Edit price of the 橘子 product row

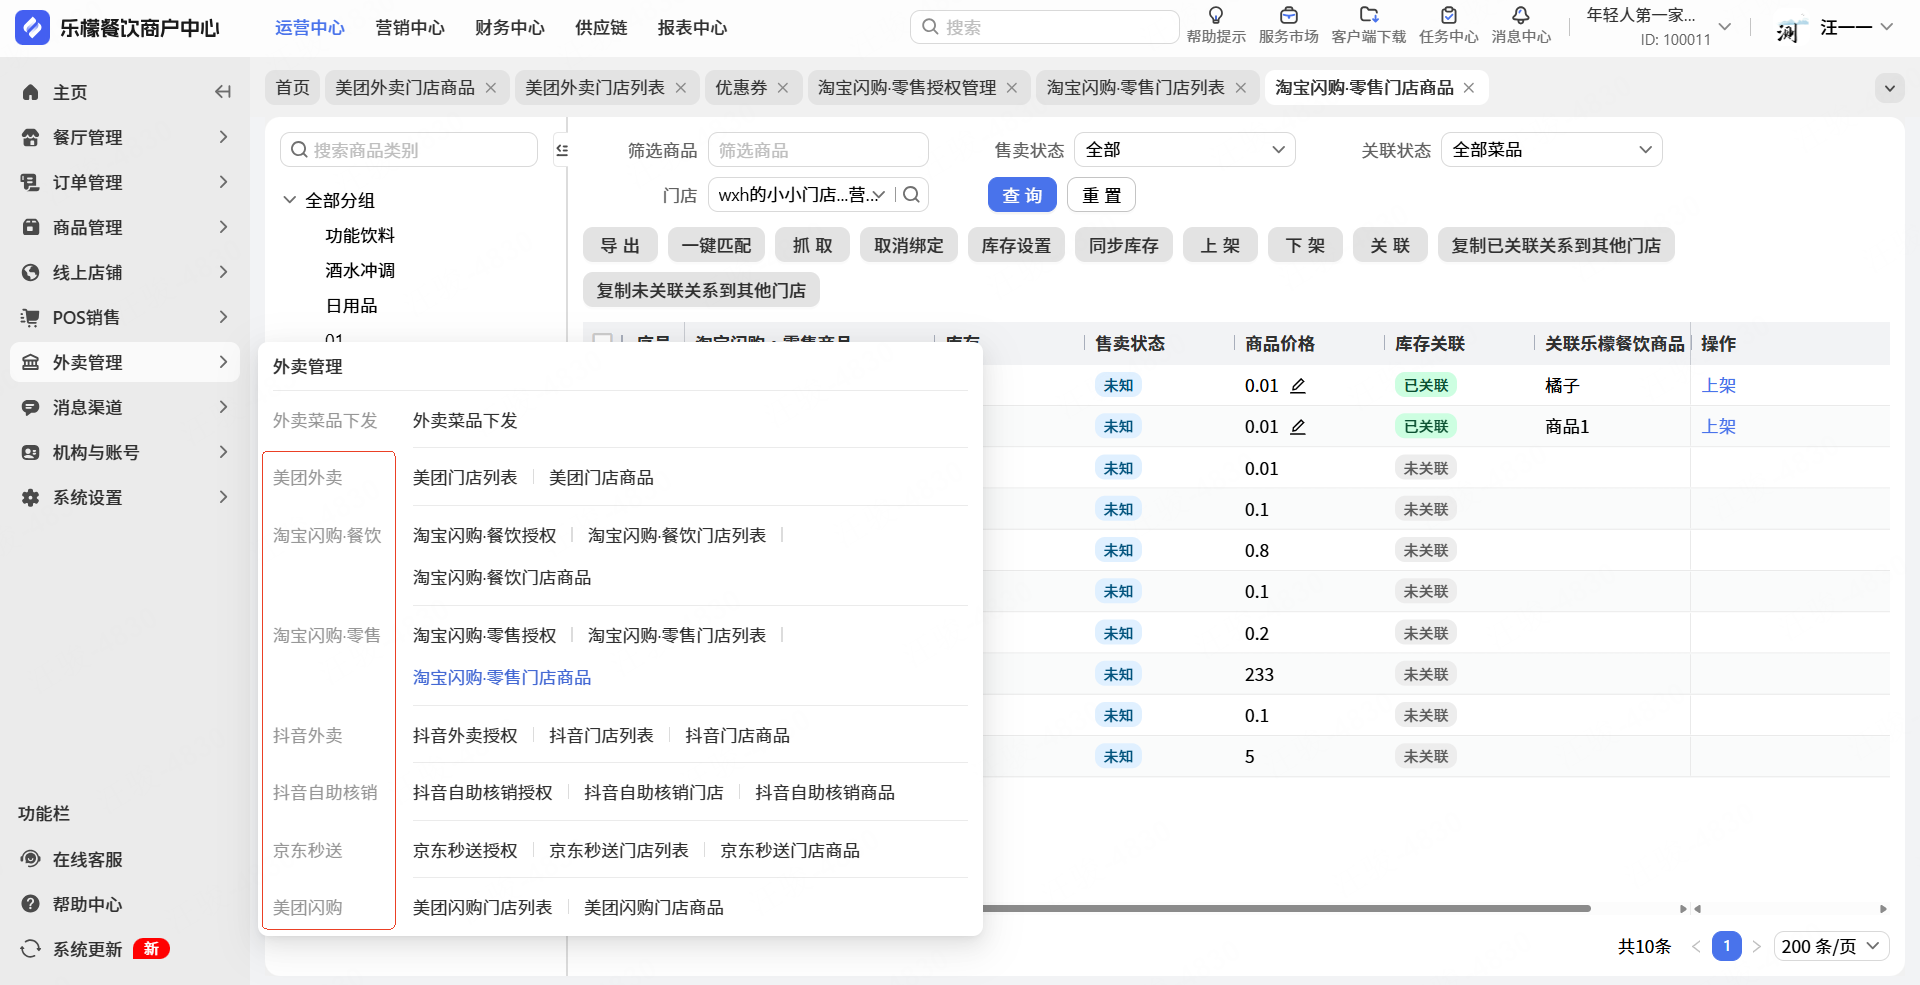coord(1298,386)
